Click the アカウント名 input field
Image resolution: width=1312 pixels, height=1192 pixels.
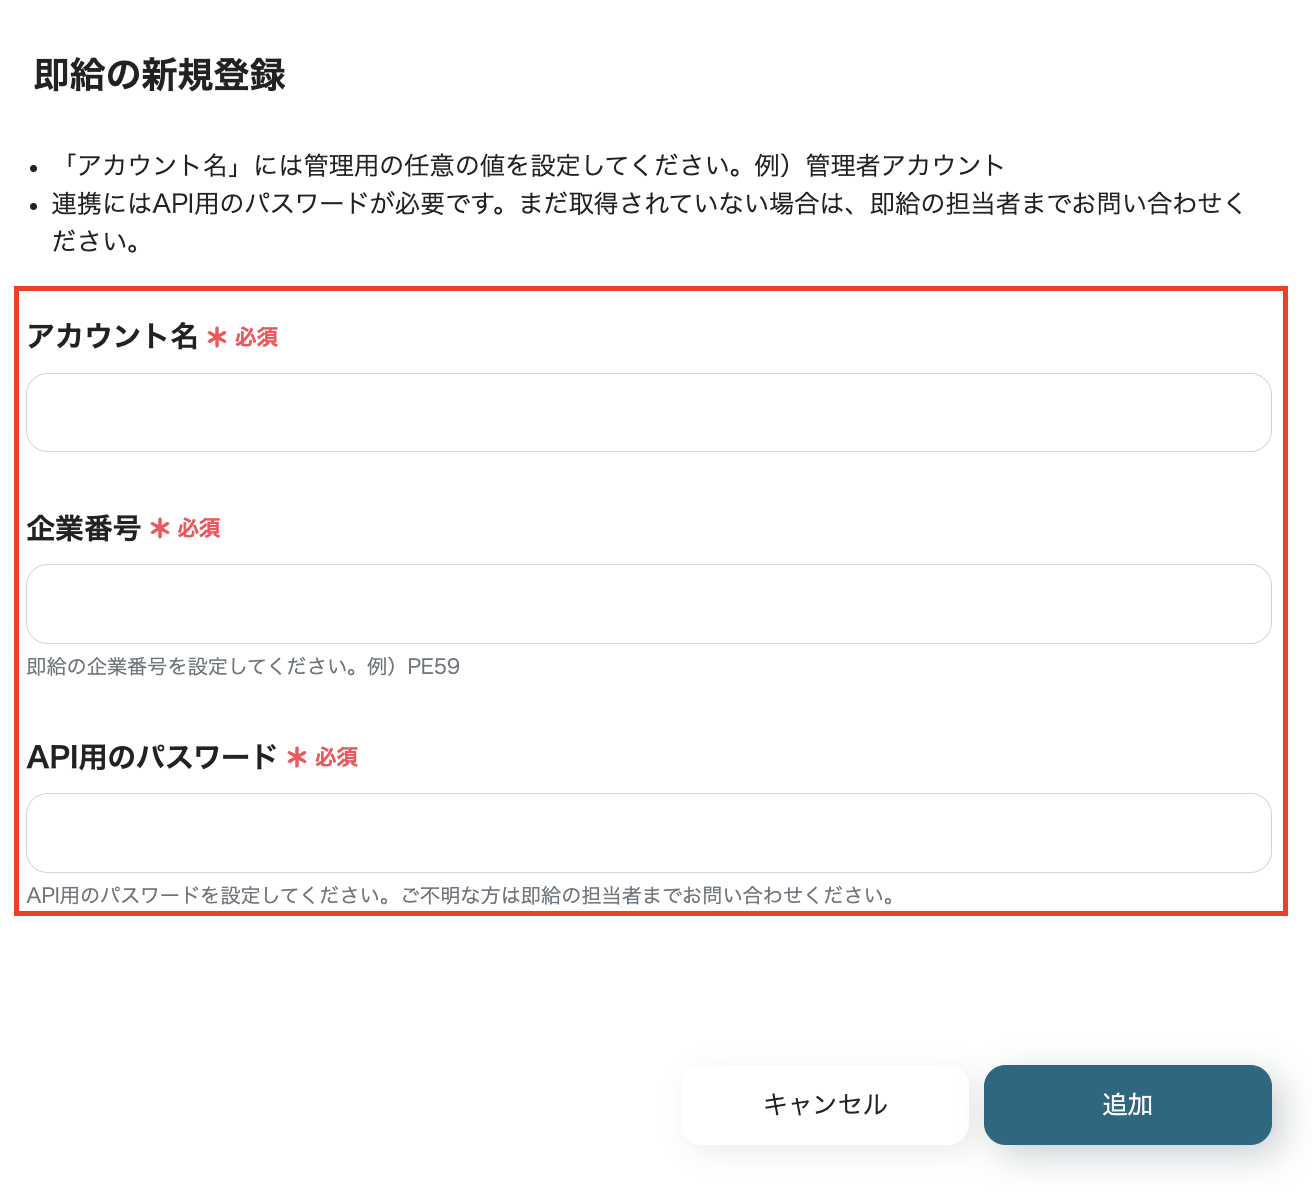coord(649,413)
